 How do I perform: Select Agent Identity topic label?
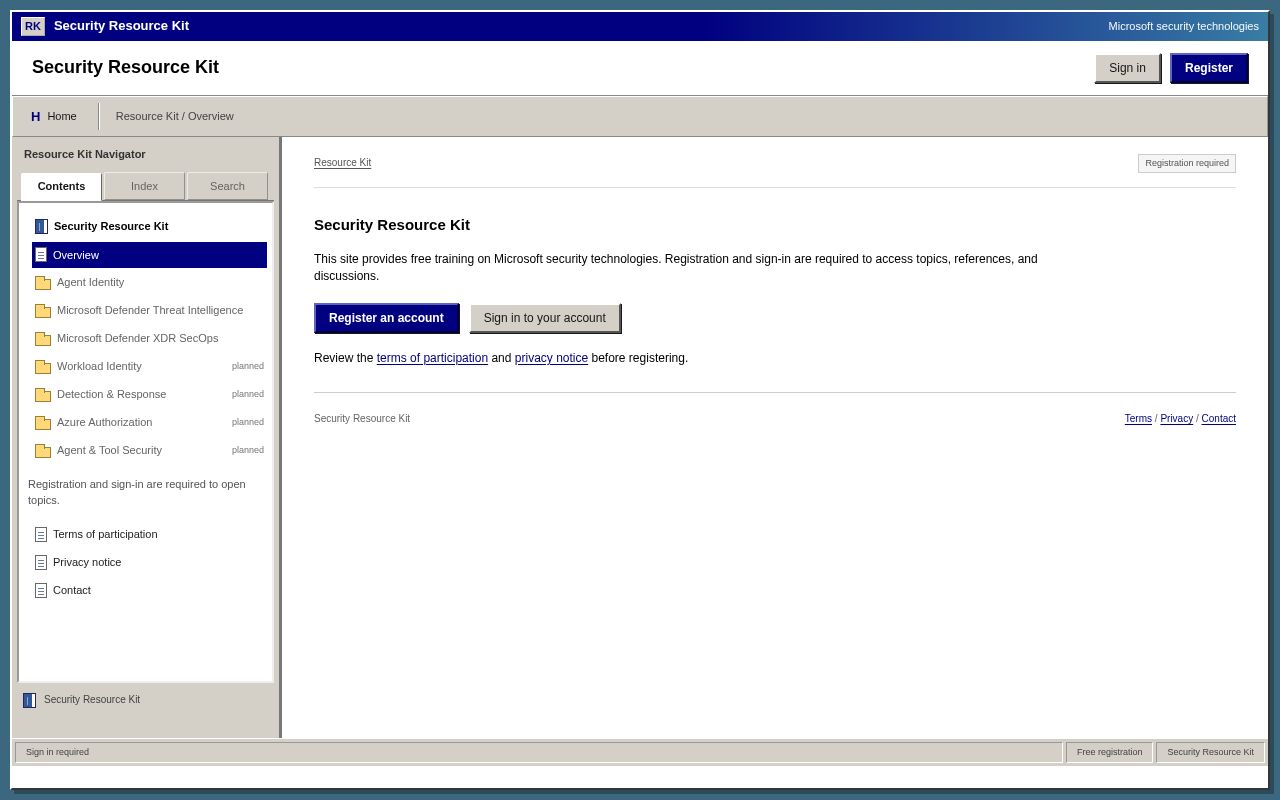90,282
